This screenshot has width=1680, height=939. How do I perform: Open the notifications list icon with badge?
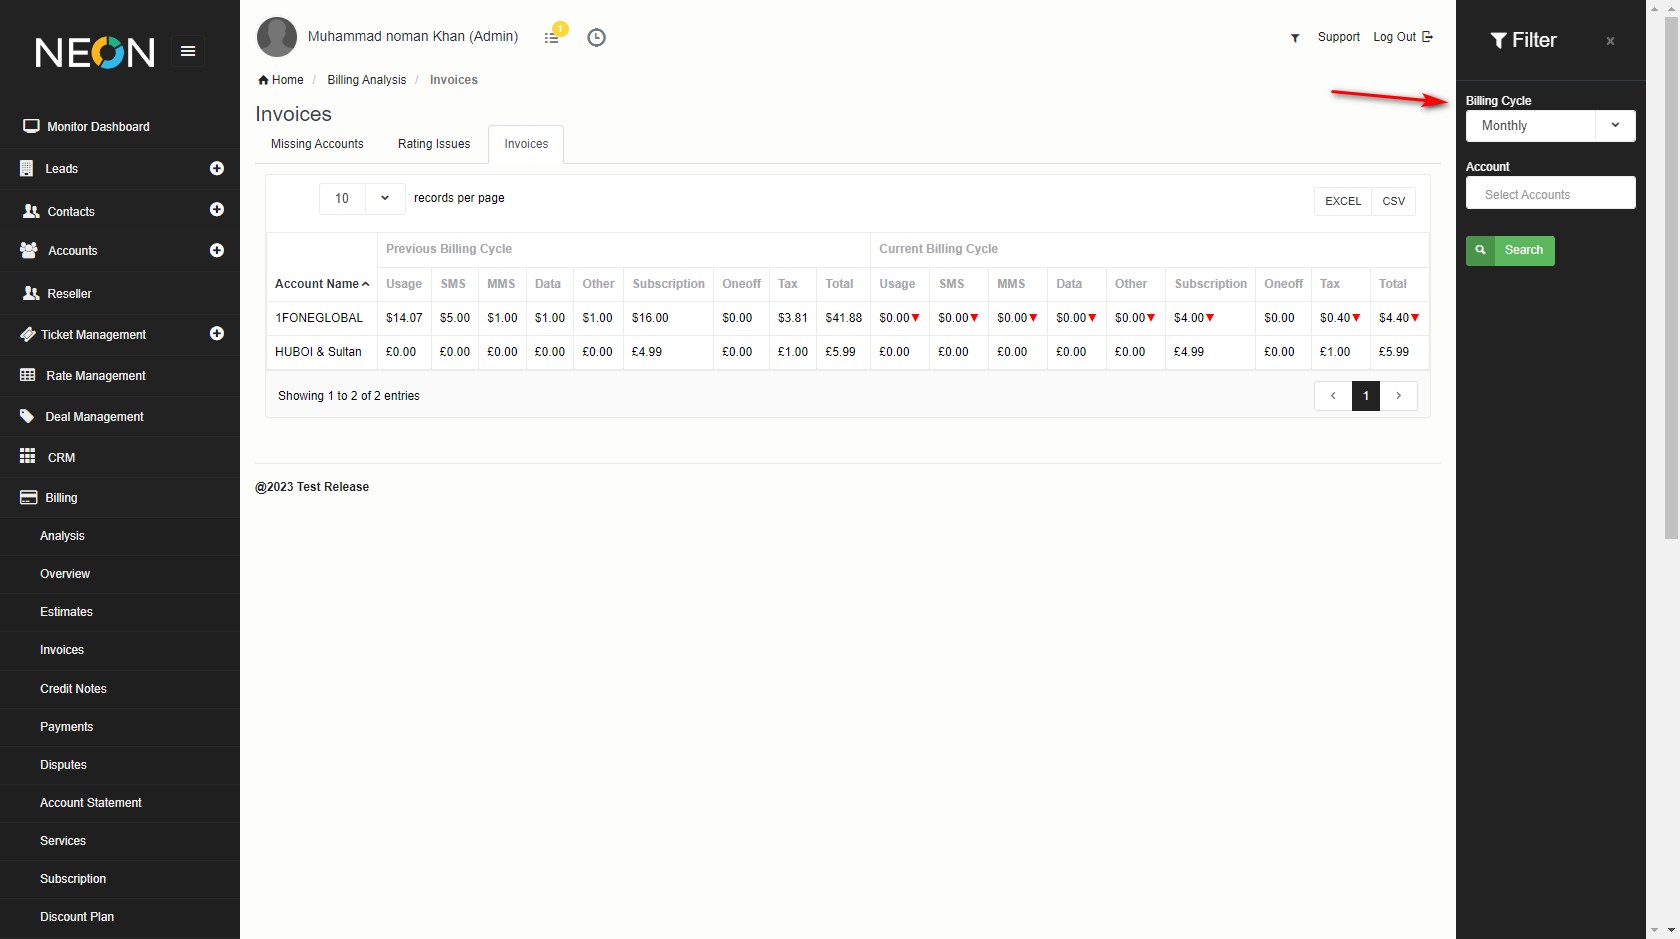click(552, 37)
